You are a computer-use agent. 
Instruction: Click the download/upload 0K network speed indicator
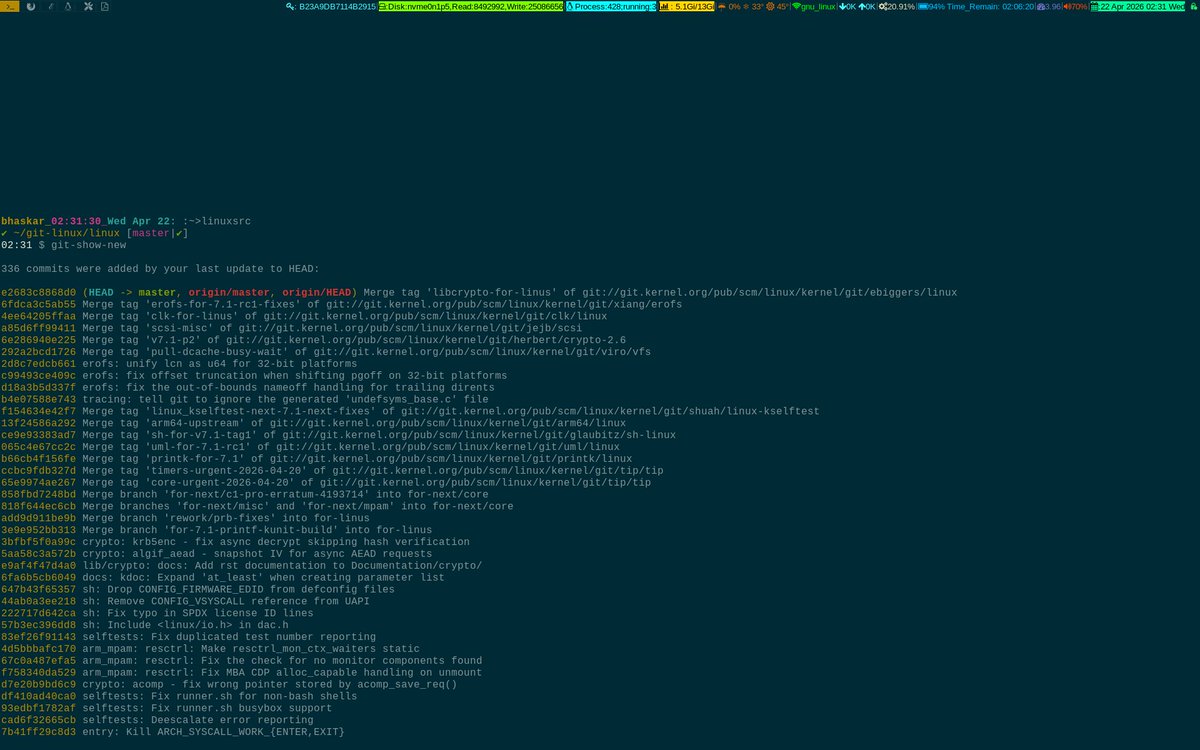point(857,6)
